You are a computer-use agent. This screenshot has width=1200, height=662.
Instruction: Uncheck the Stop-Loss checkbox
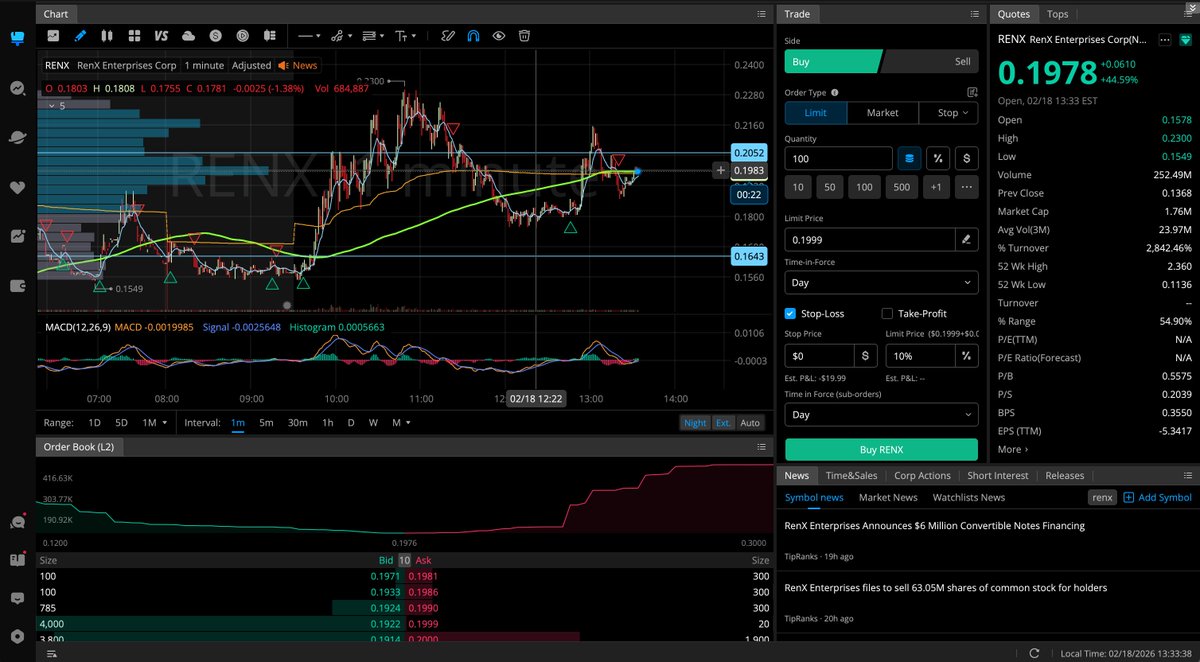790,313
